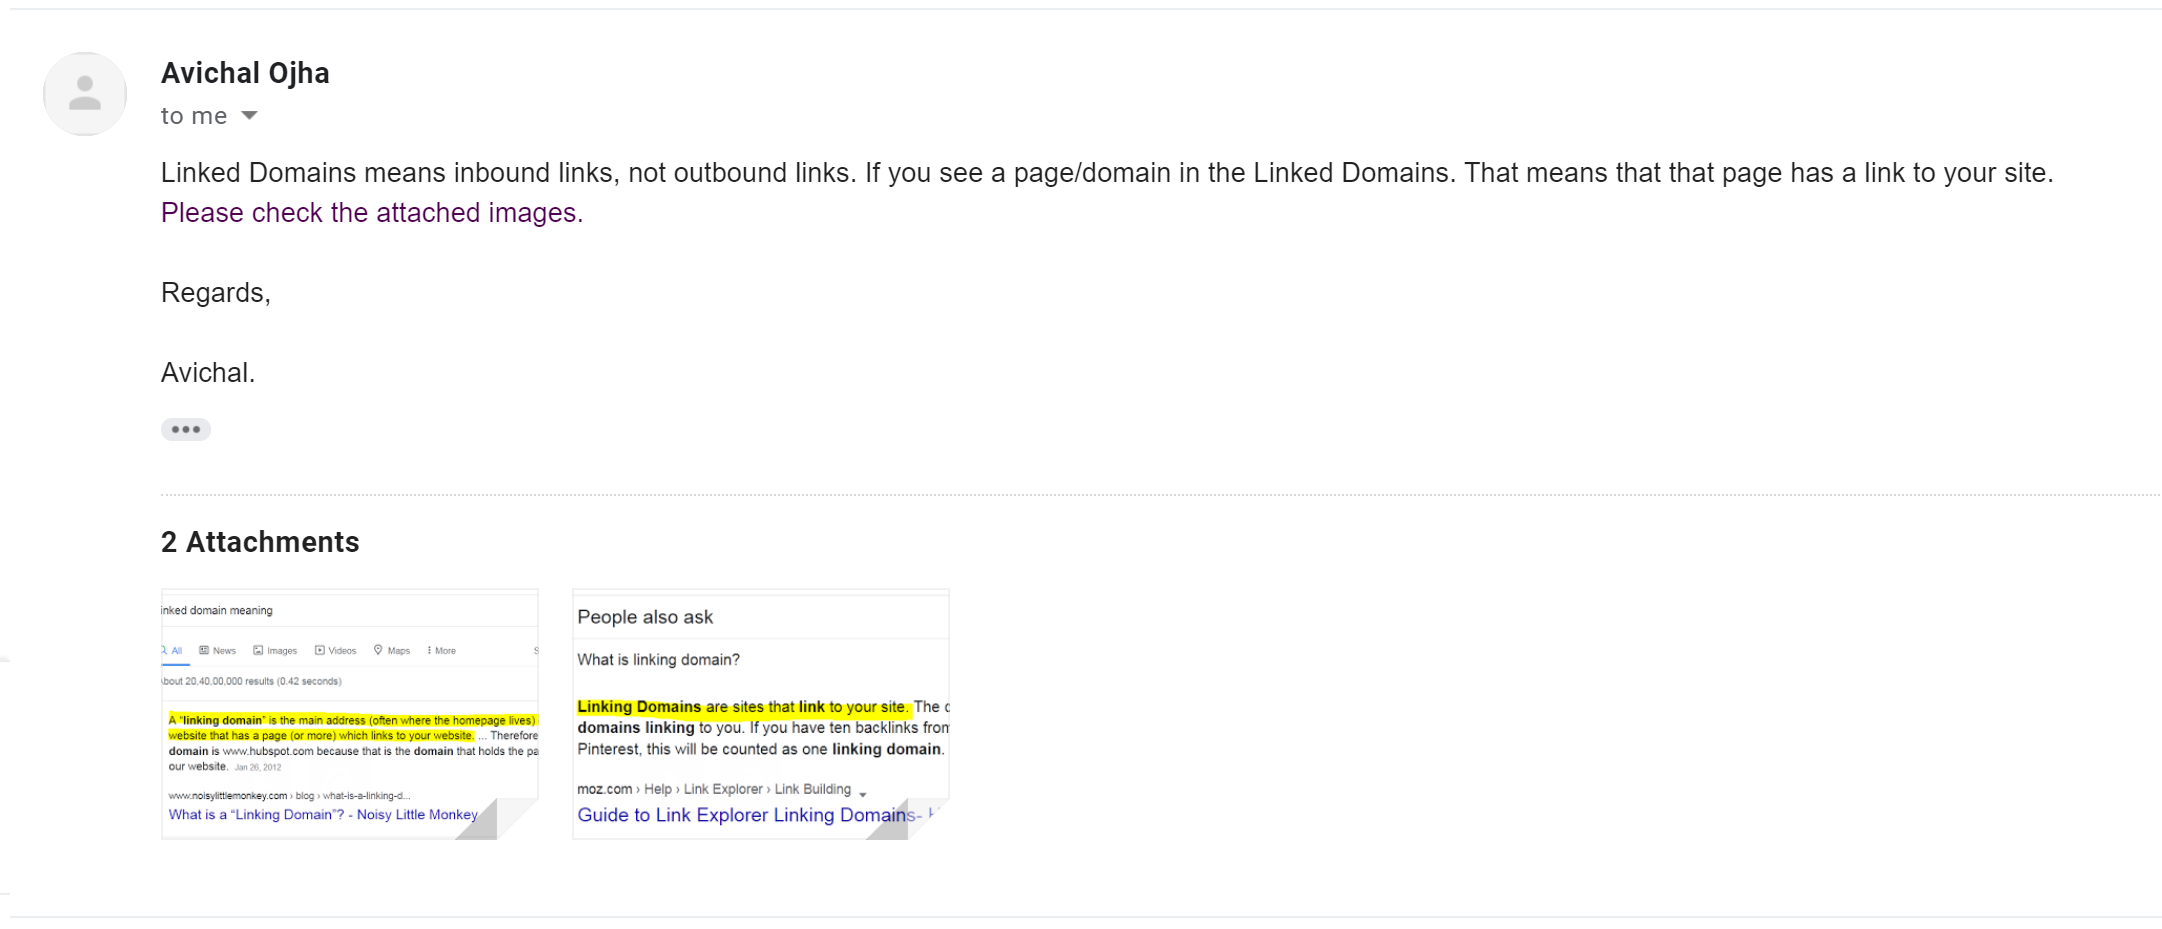Screen dimensions: 2162x929
Task: Open the 'People also ask' attachment thumbnail
Action: point(761,714)
